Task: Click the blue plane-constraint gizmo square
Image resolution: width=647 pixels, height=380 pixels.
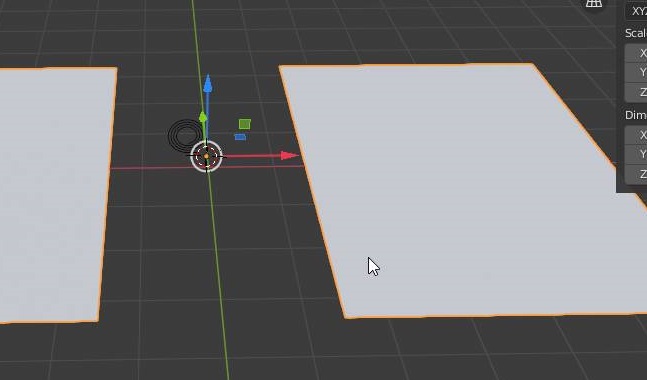Action: (x=240, y=137)
